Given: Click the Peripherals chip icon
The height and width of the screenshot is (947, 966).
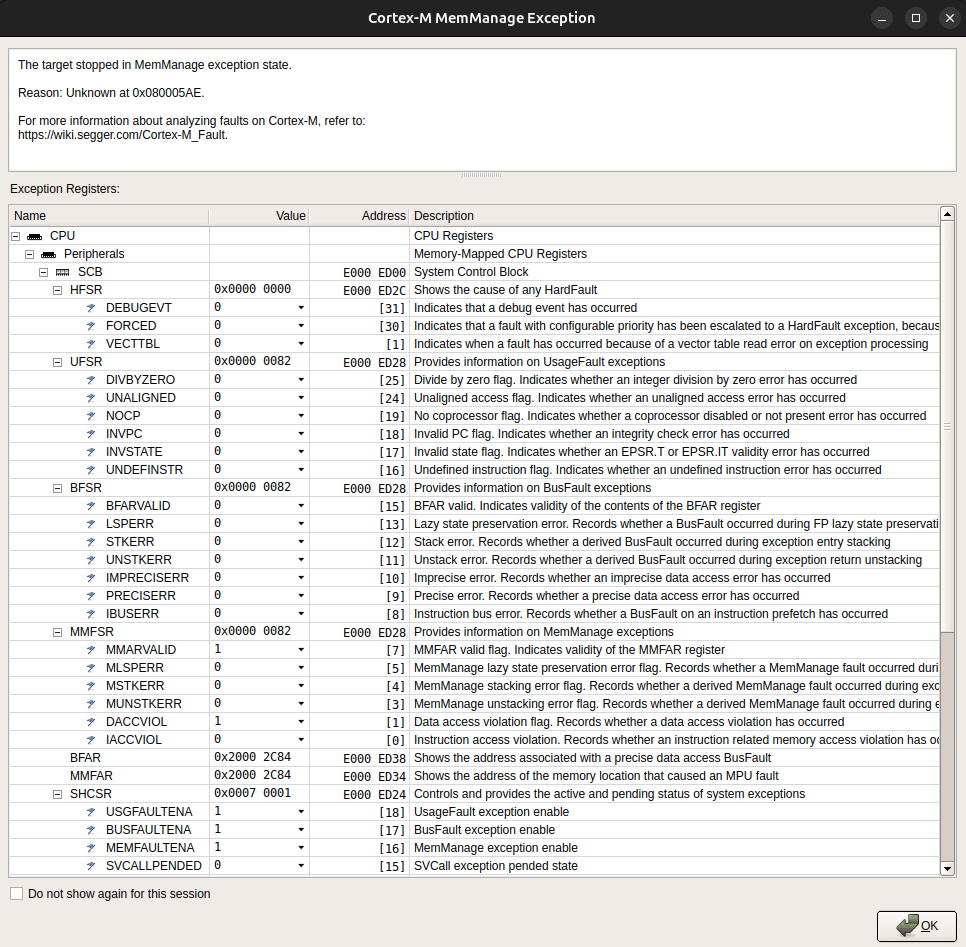Looking at the screenshot, I should point(49,254).
